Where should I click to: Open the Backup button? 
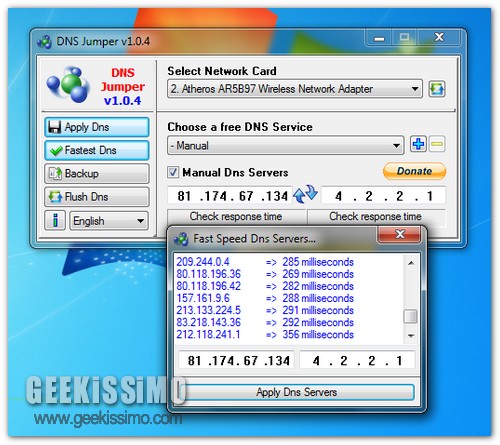click(97, 173)
